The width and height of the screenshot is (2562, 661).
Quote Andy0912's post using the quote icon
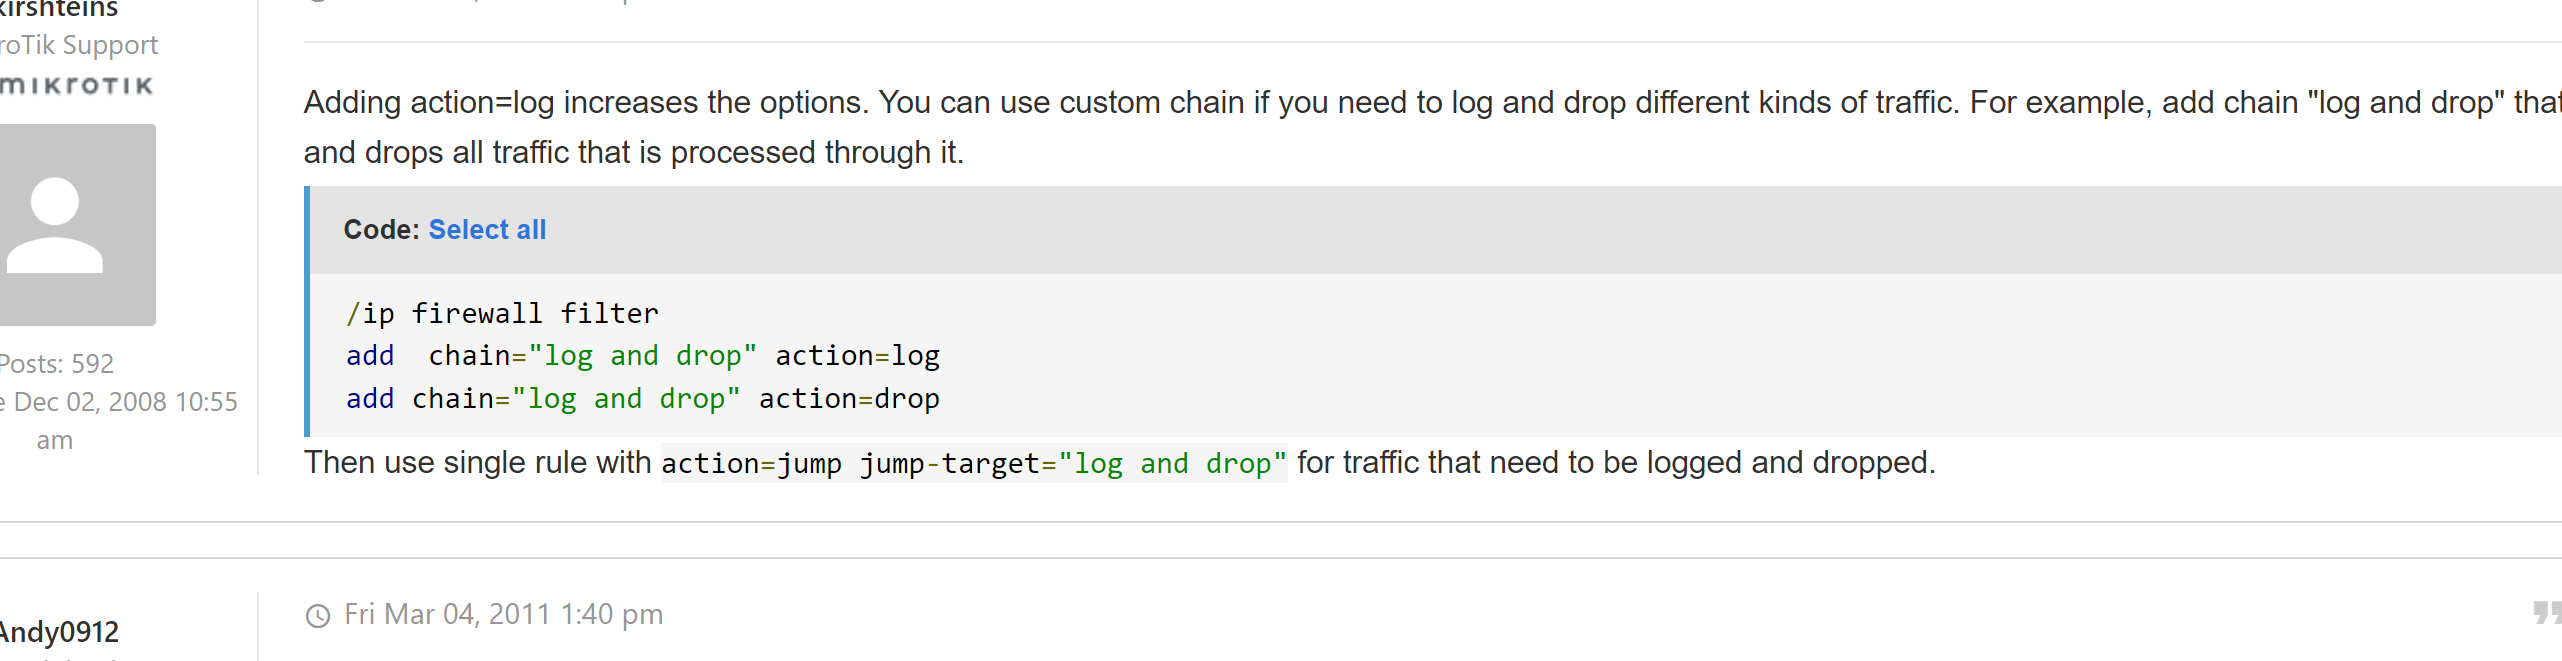click(2547, 612)
